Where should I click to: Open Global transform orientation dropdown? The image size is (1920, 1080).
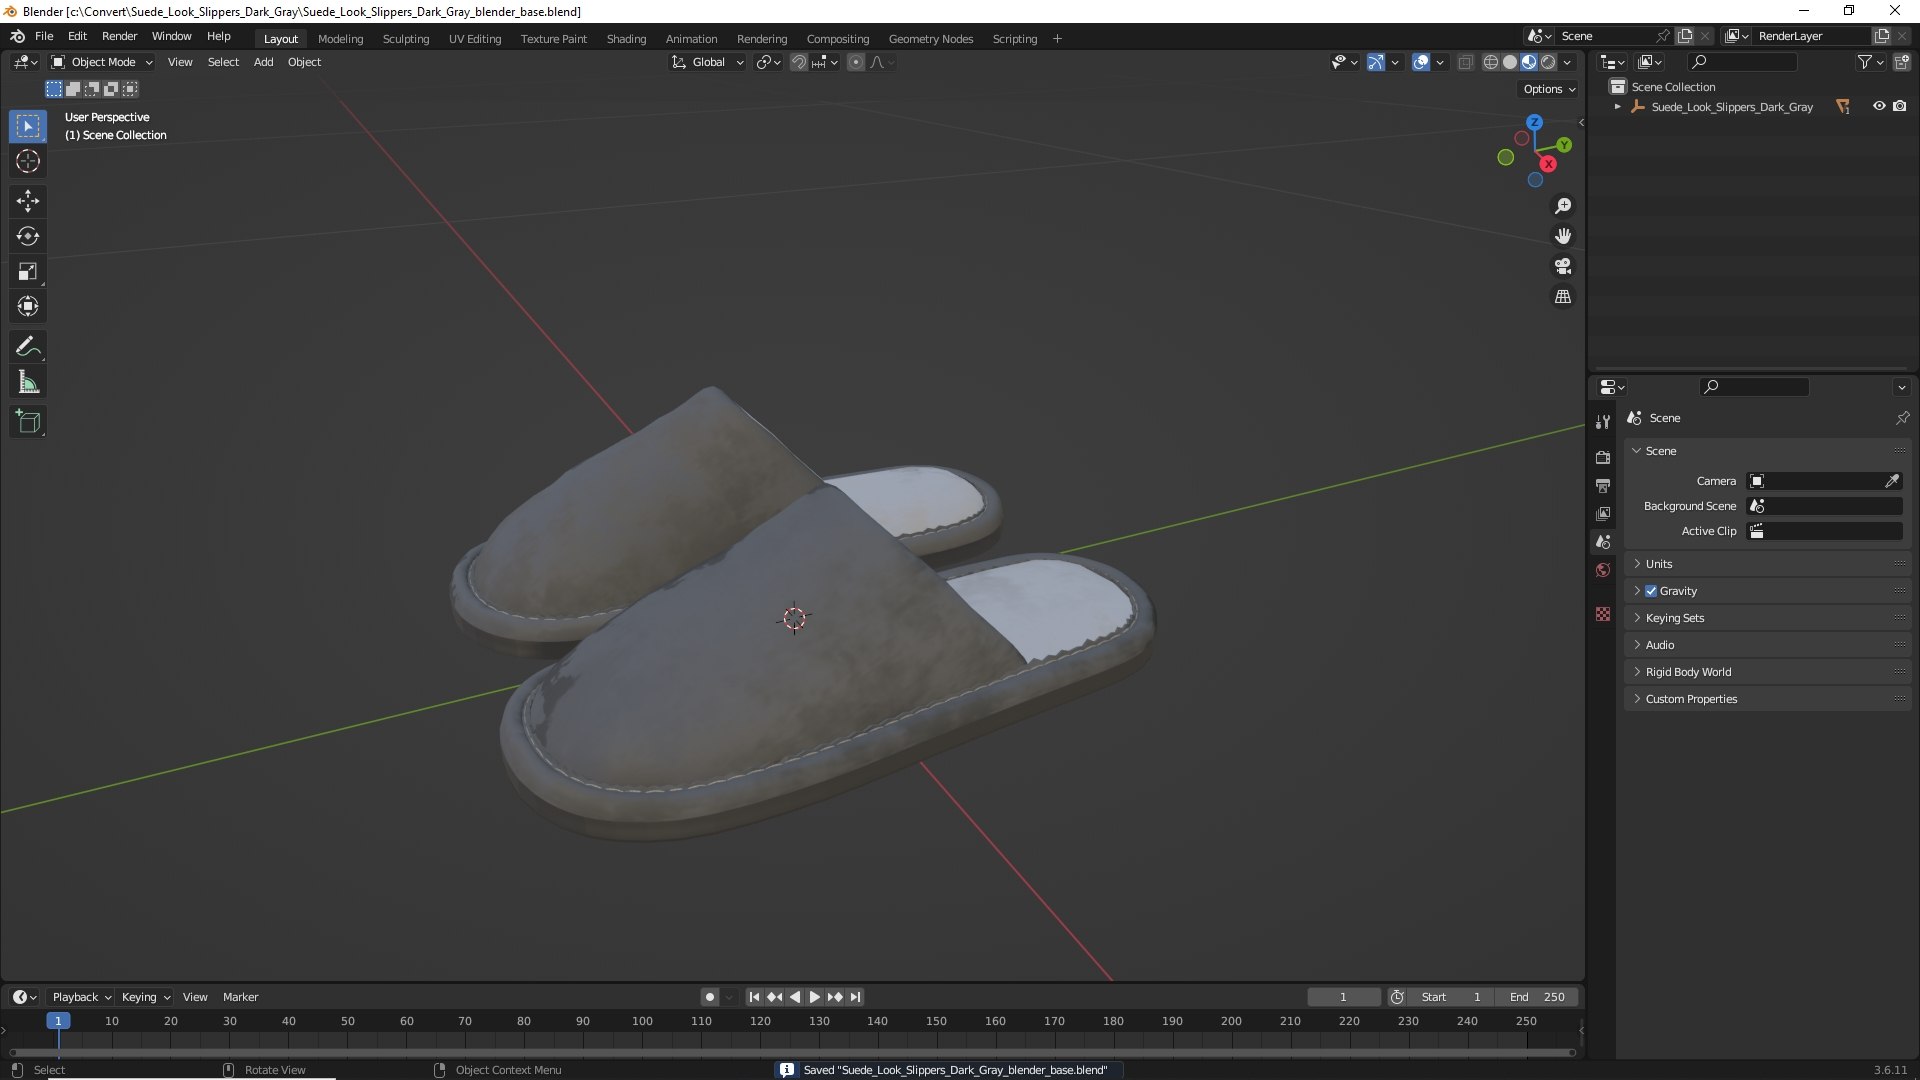708,62
